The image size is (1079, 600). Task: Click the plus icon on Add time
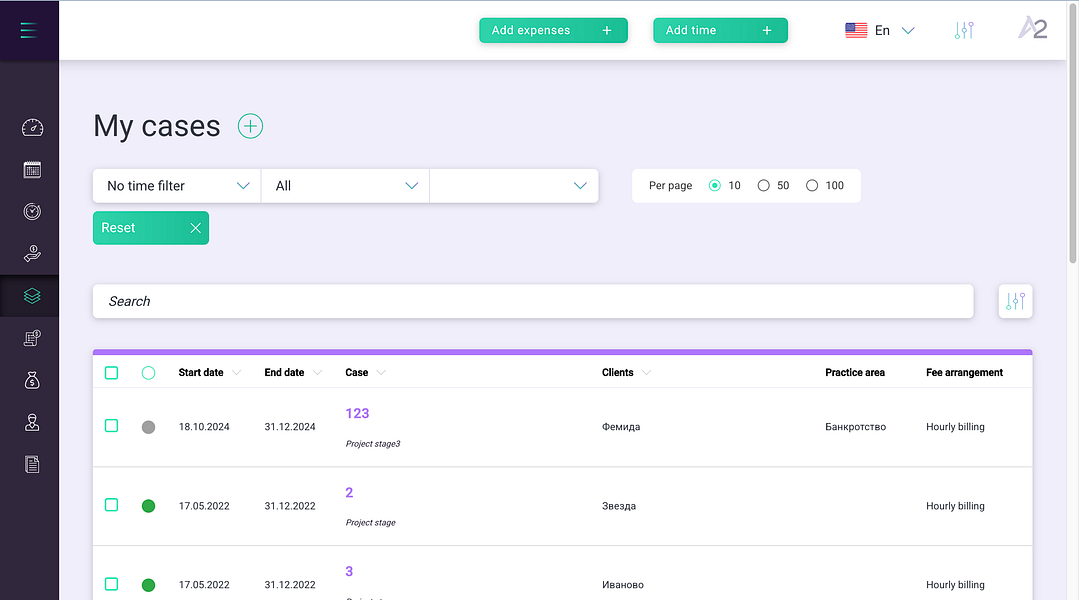coord(767,30)
